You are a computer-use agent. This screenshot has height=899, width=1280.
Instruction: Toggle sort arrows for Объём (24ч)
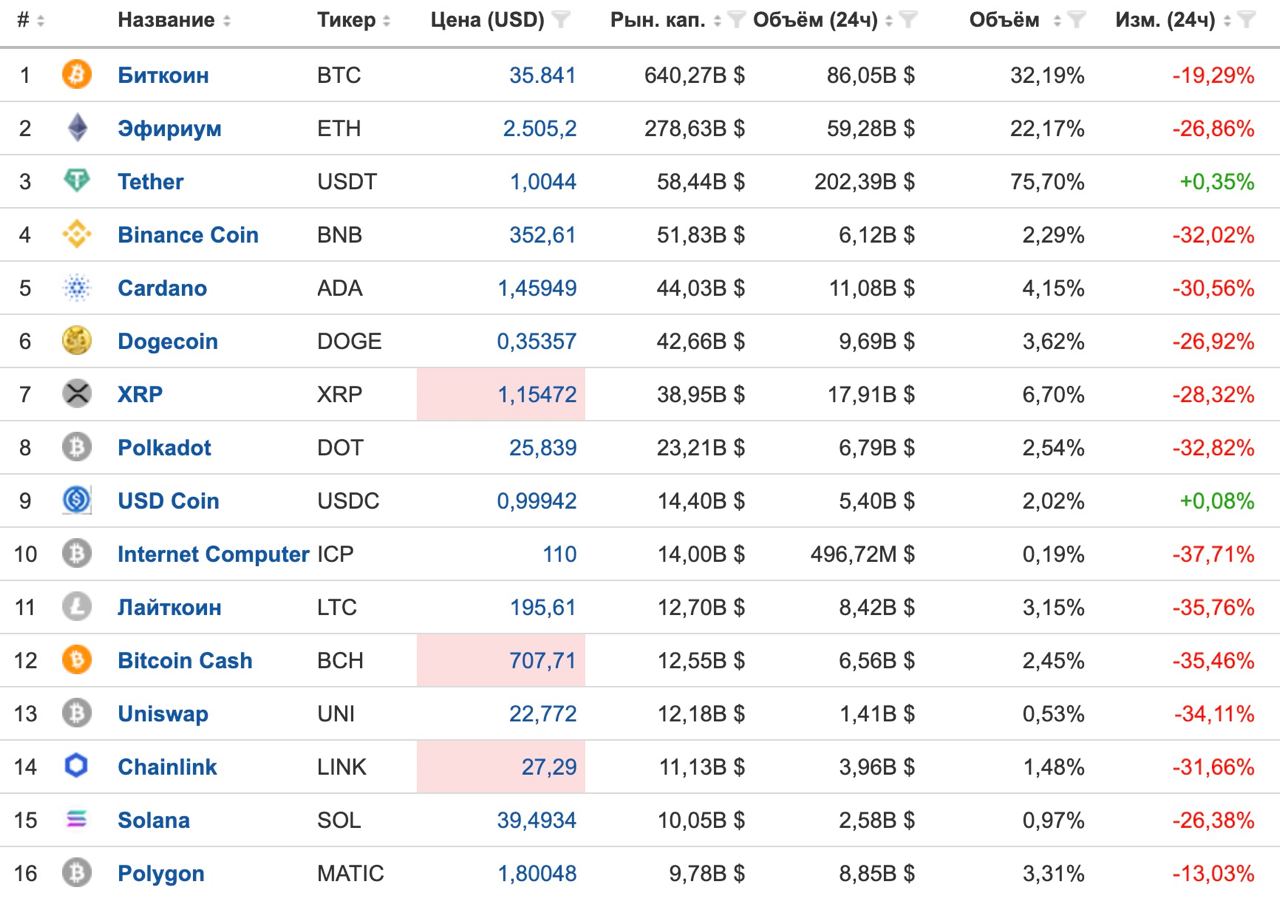click(889, 21)
